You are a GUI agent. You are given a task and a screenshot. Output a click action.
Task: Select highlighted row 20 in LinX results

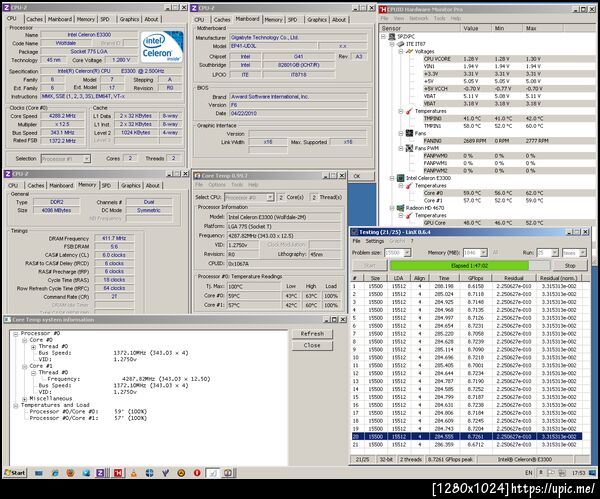click(x=466, y=437)
